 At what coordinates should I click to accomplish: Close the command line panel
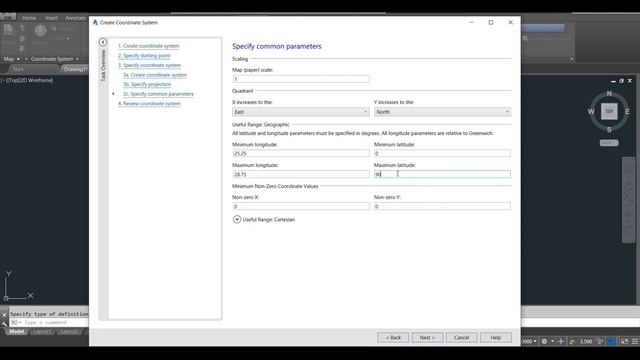(x=4, y=315)
